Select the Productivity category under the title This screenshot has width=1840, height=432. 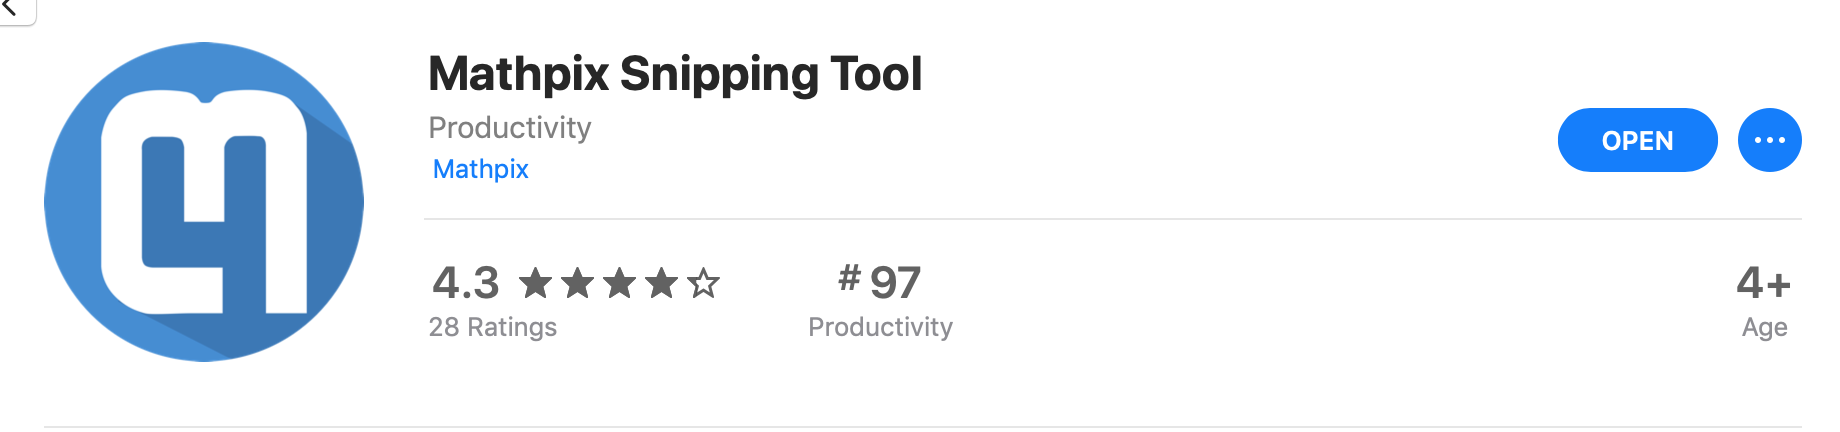pos(510,128)
